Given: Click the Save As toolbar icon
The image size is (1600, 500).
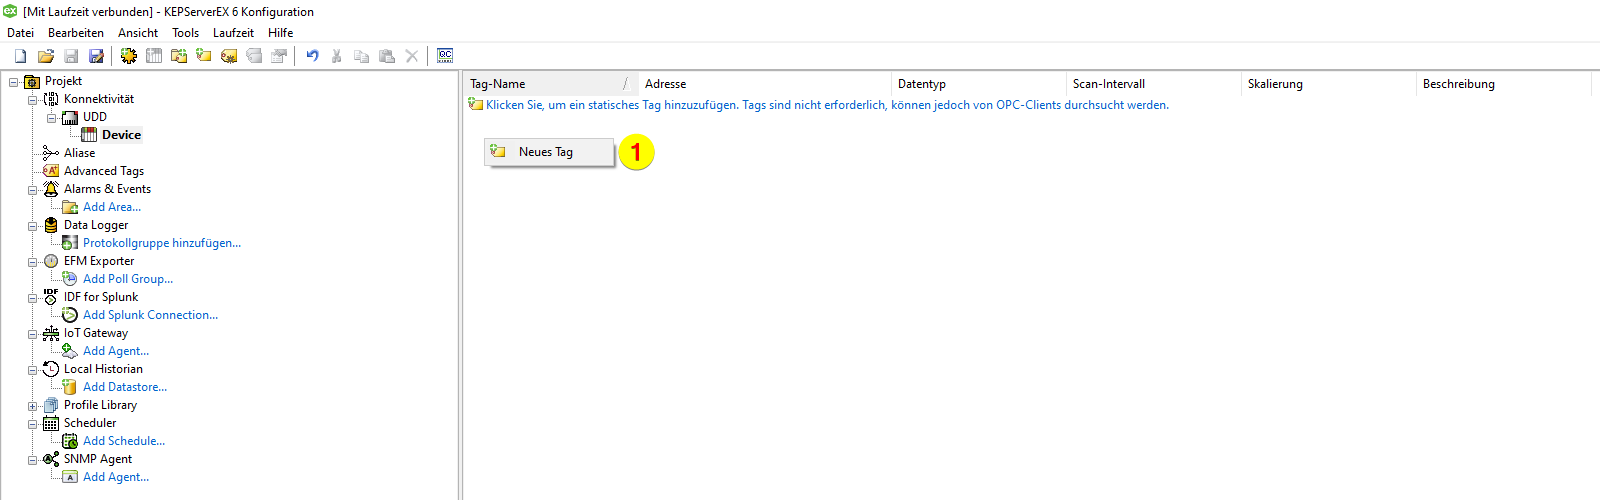Looking at the screenshot, I should click(96, 56).
